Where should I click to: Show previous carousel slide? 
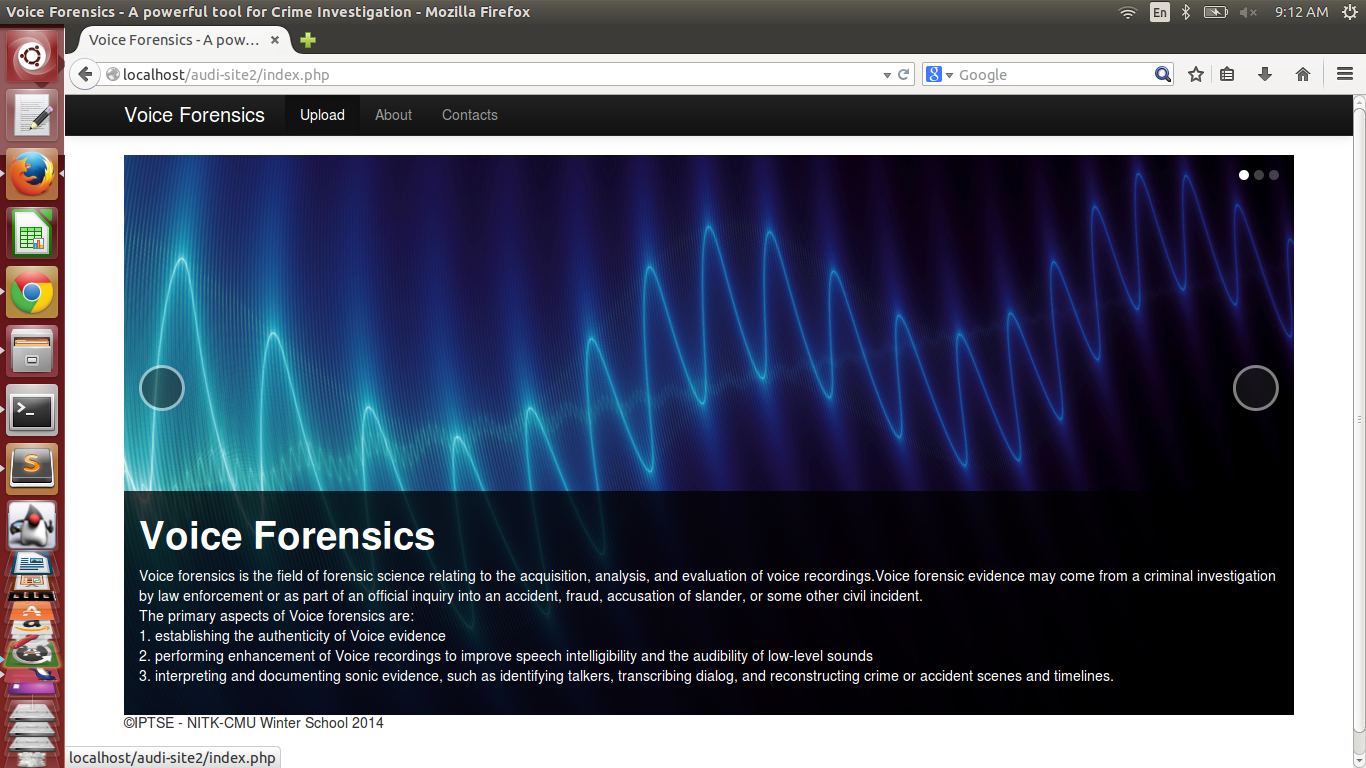(162, 388)
